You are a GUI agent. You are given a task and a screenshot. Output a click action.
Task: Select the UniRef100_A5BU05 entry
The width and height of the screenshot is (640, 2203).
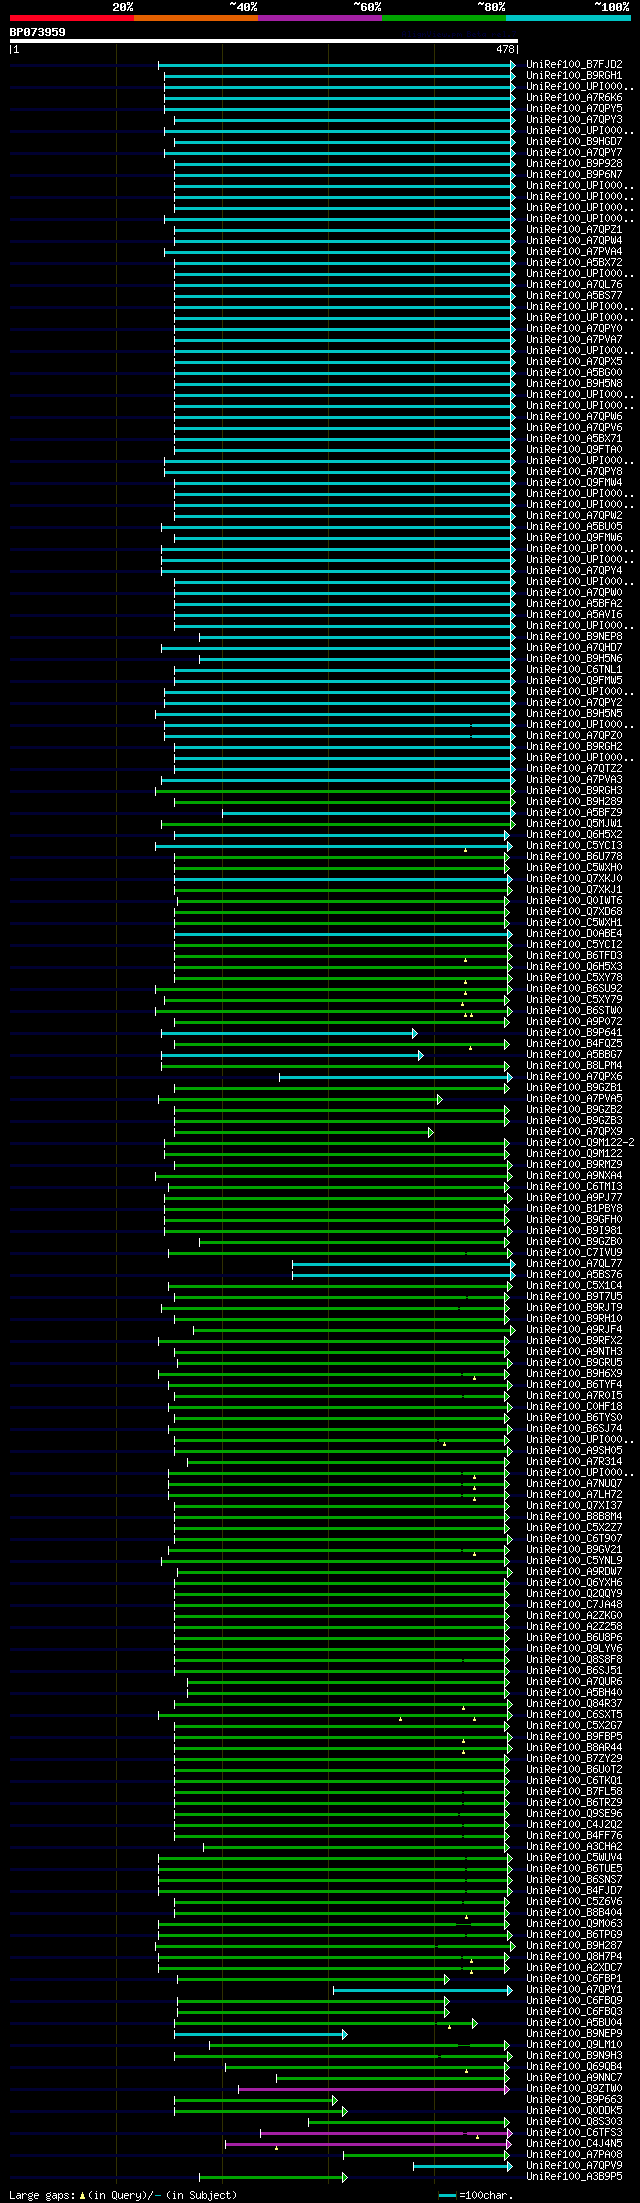(x=574, y=527)
